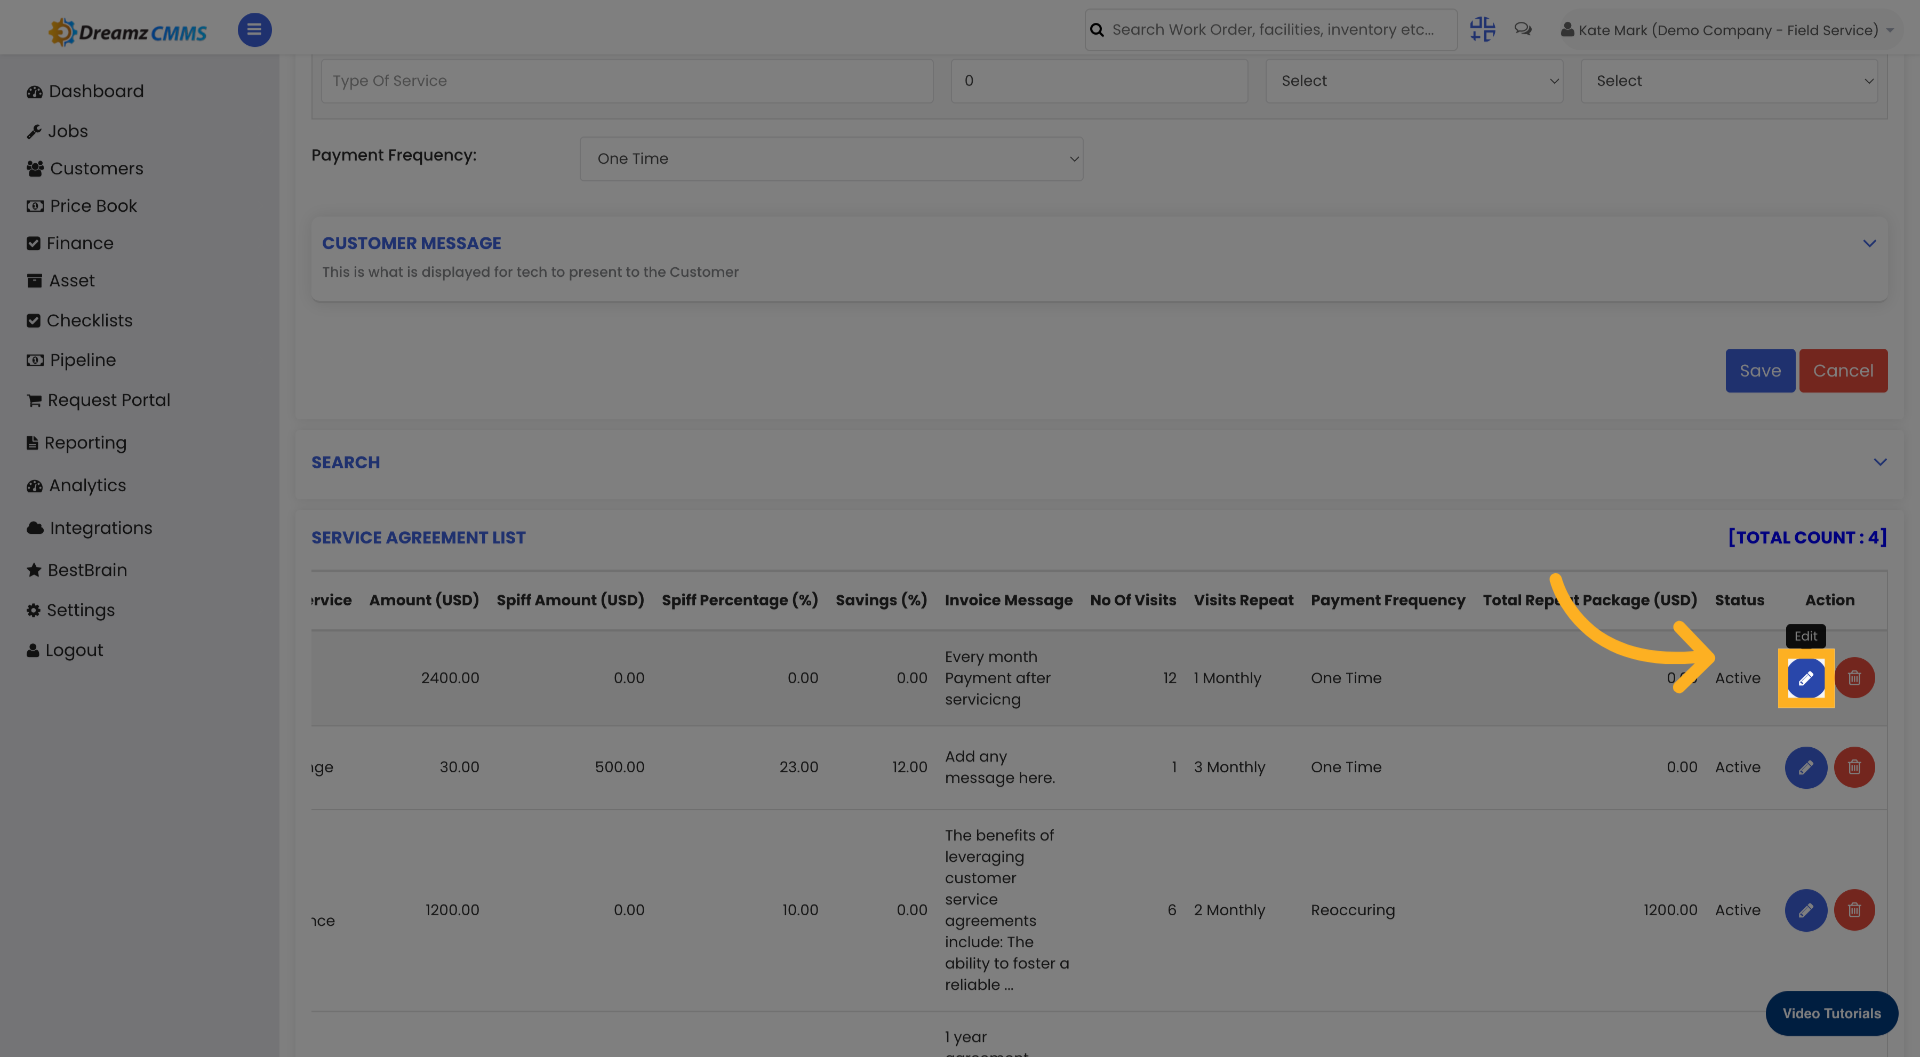Click the Cancel button

[1843, 371]
